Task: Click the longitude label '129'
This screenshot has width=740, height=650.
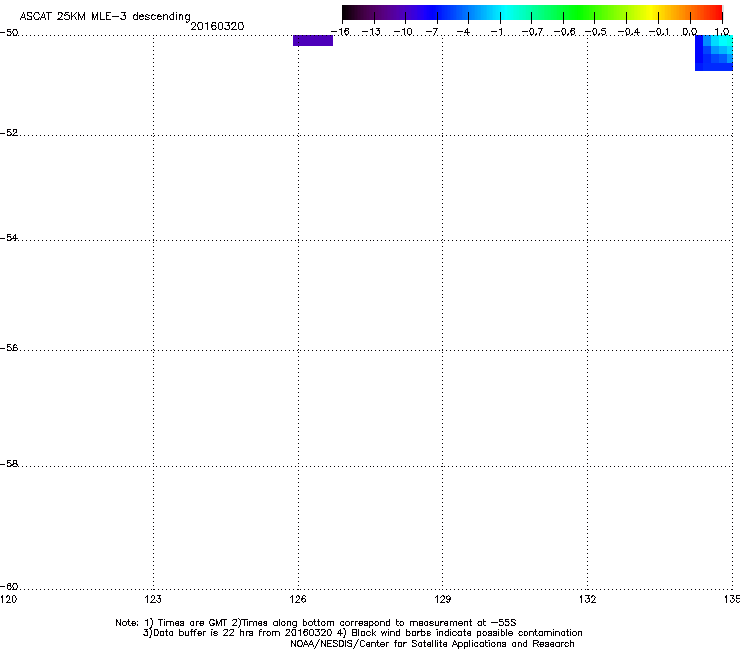Action: coord(442,599)
